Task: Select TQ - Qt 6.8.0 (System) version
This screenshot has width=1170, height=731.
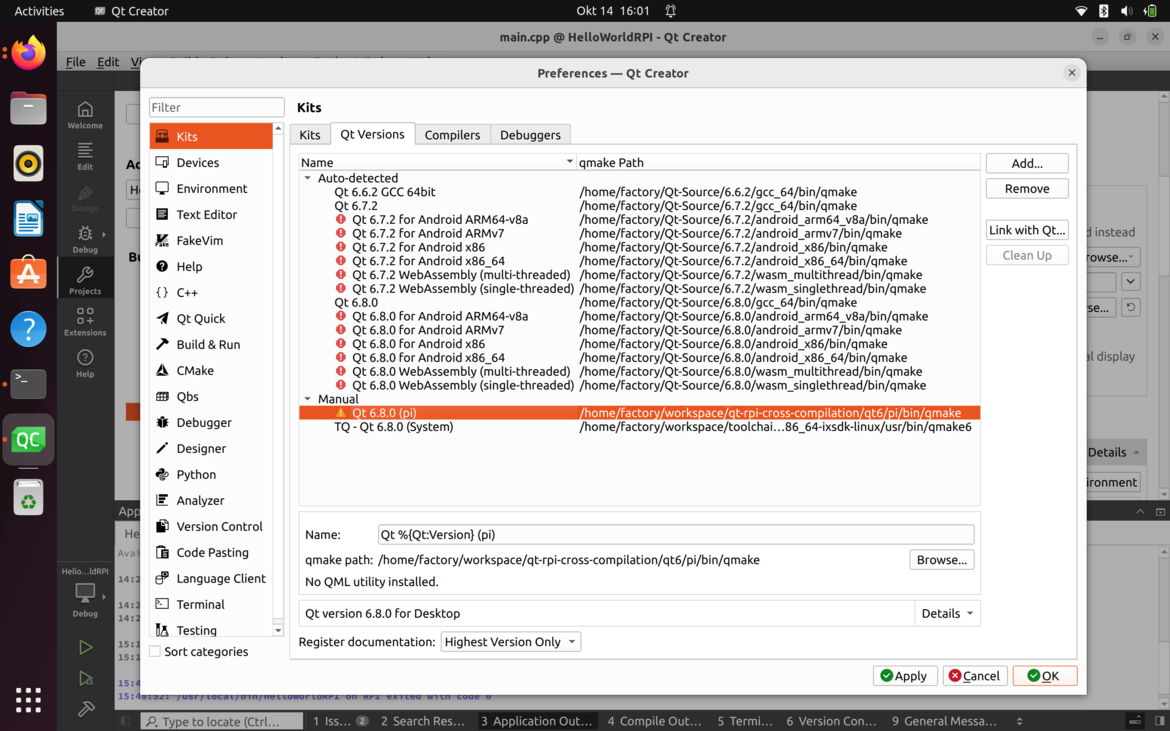Action: [x=639, y=427]
